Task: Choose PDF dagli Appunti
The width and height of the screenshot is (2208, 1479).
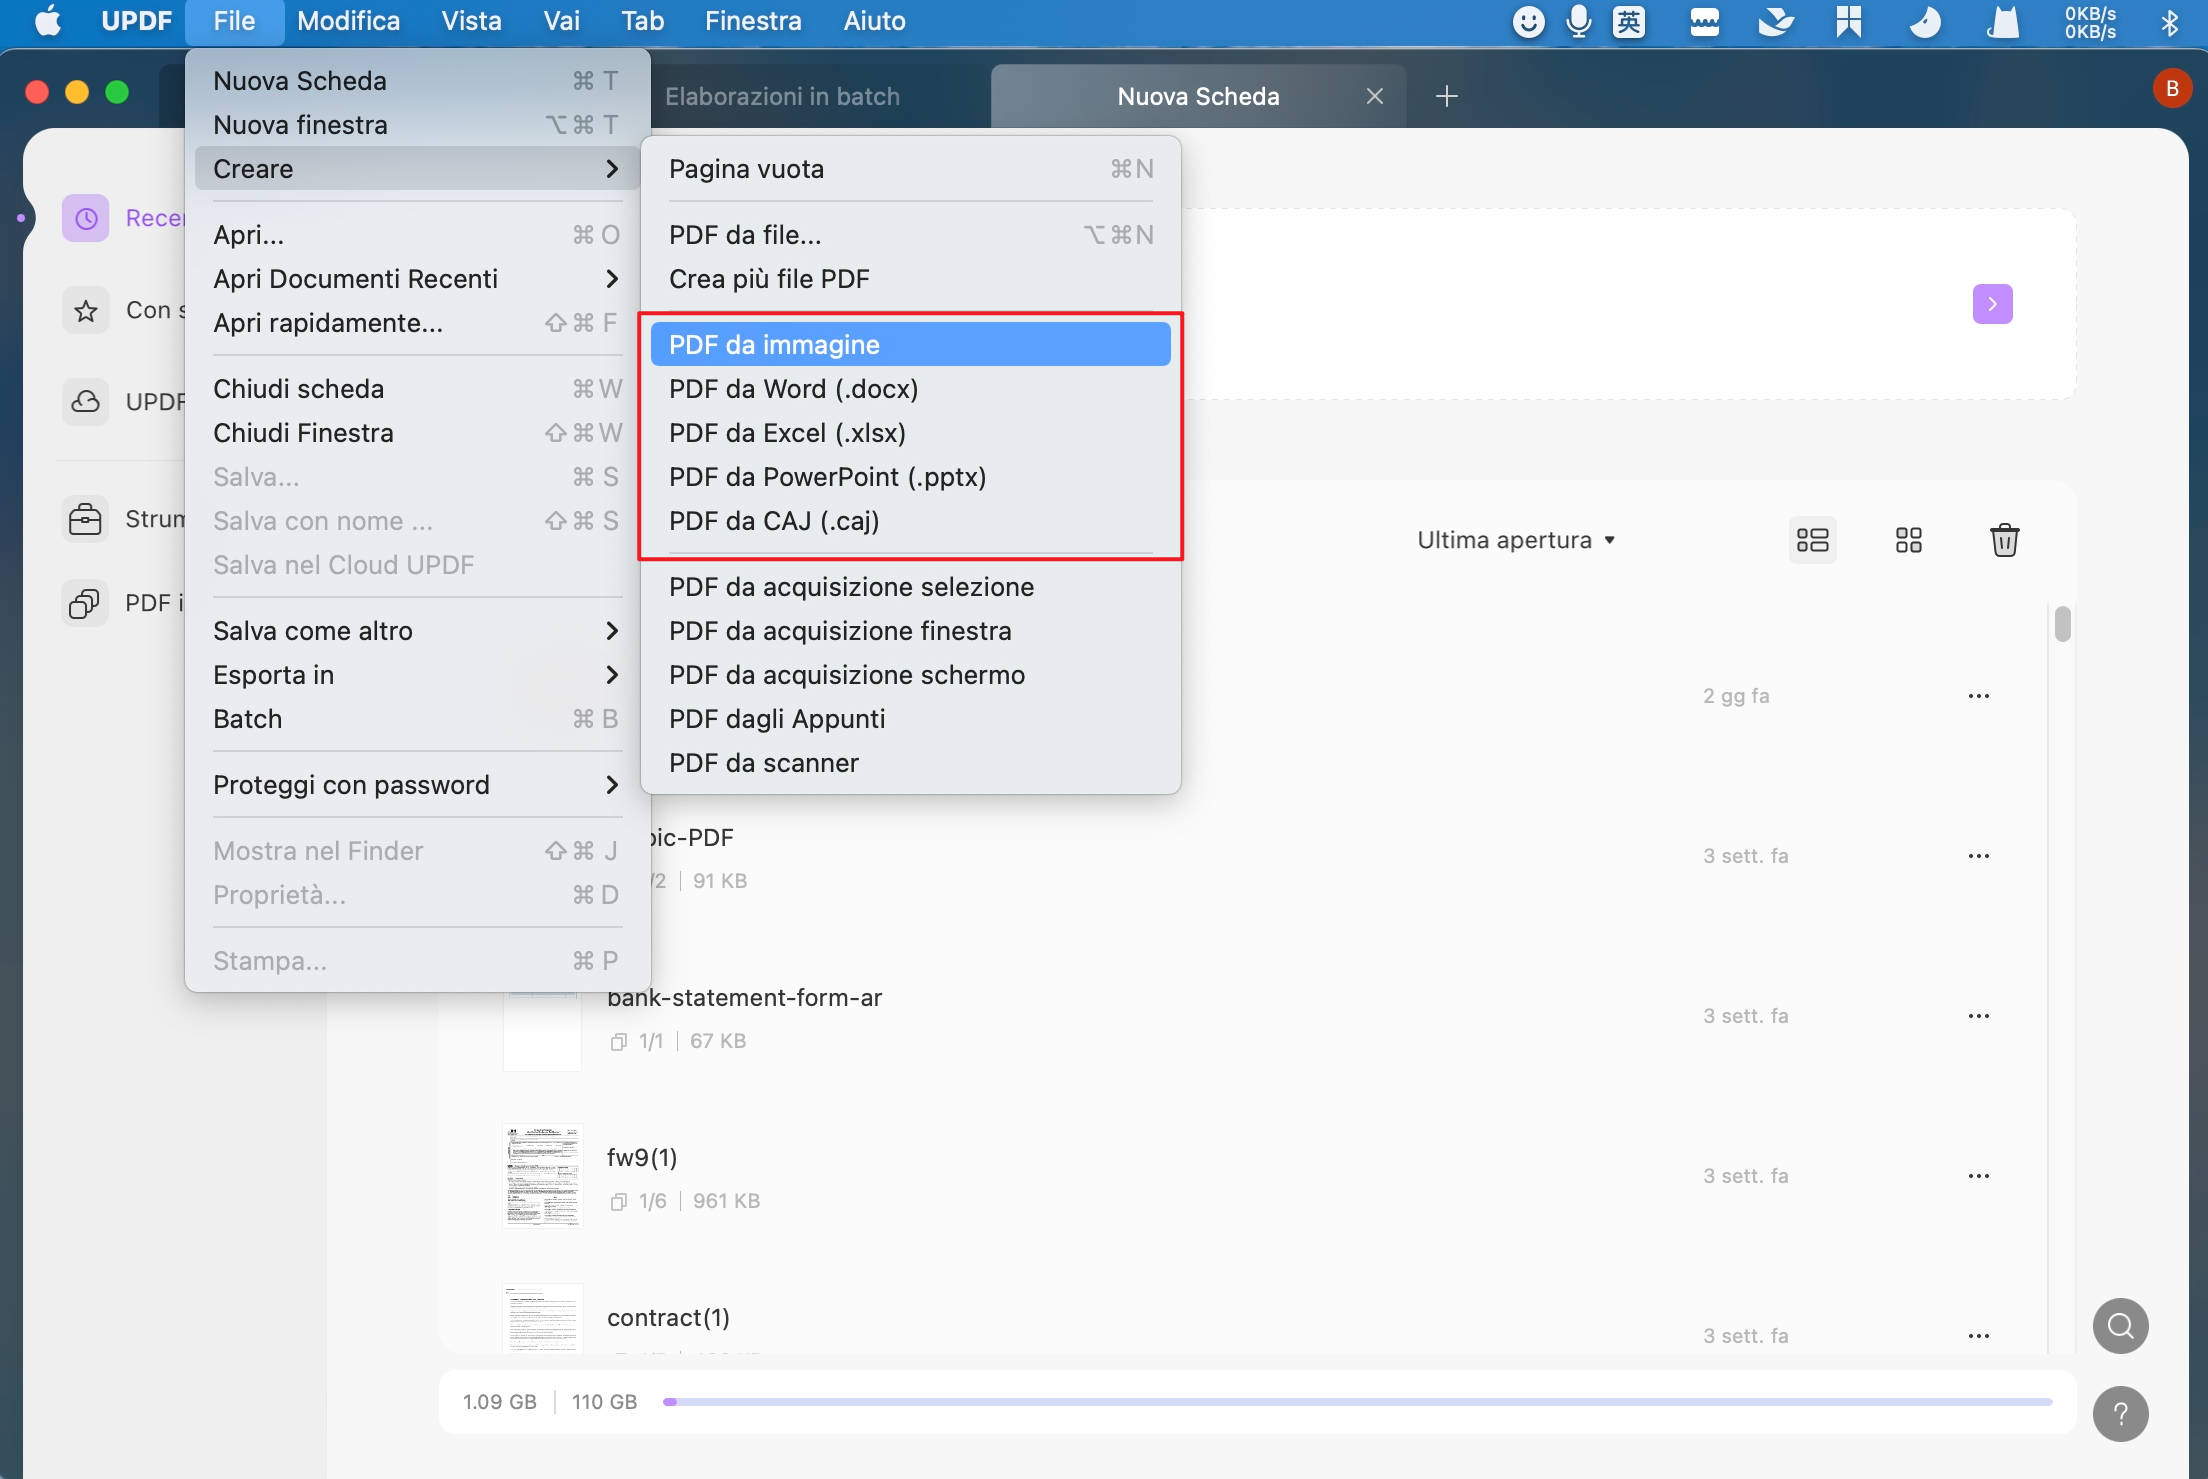Action: 910,719
